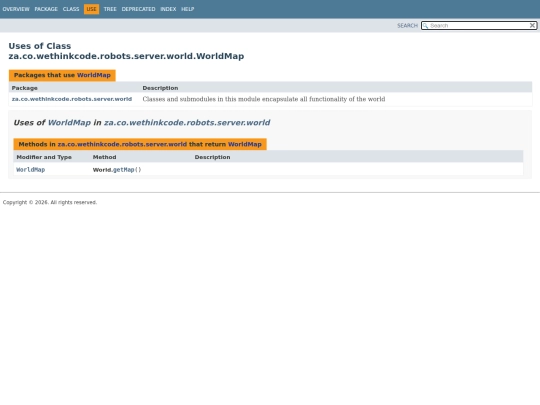The image size is (540, 405).
Task: Click the 'Modifier and Type' column header
Action: tap(44, 157)
